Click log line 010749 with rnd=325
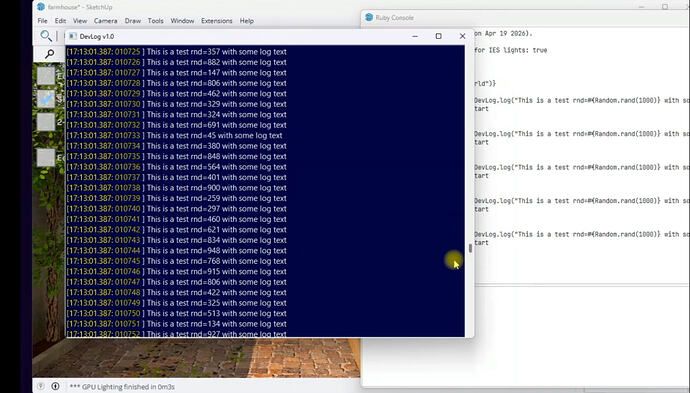690x393 pixels. (176, 303)
